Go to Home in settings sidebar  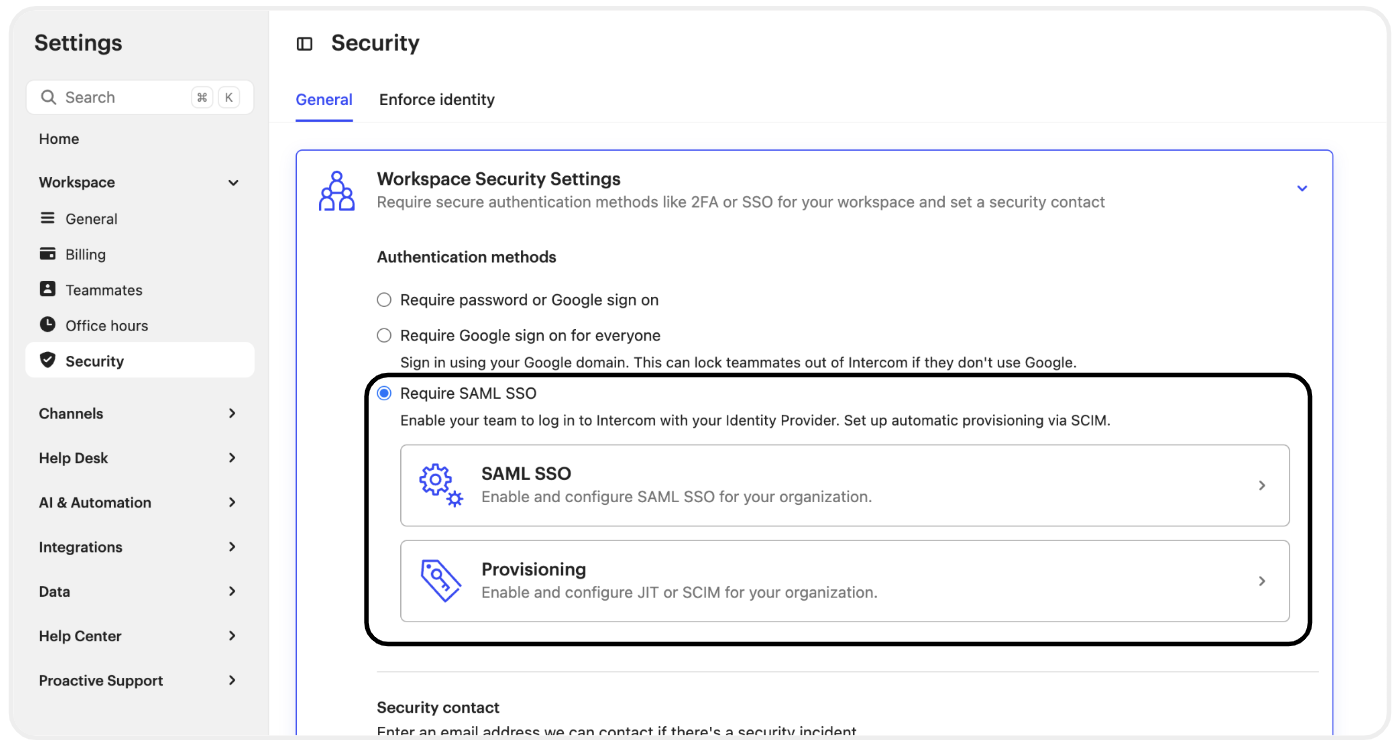click(x=59, y=139)
